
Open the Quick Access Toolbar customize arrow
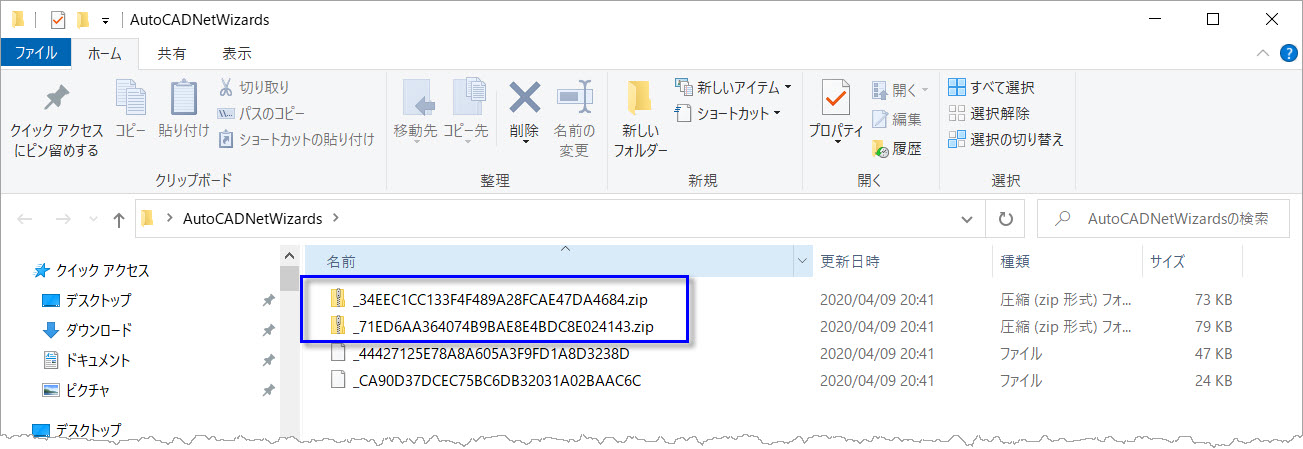click(104, 20)
